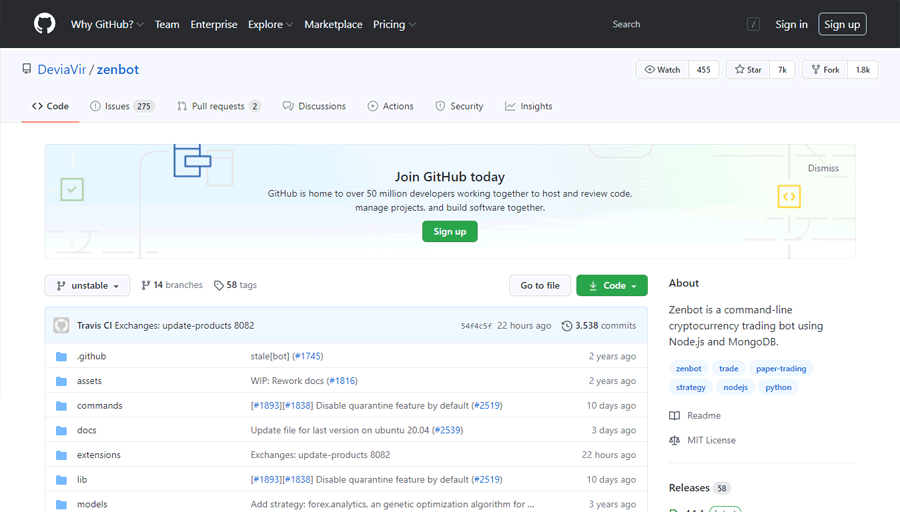Select the python topic tag

coord(778,387)
